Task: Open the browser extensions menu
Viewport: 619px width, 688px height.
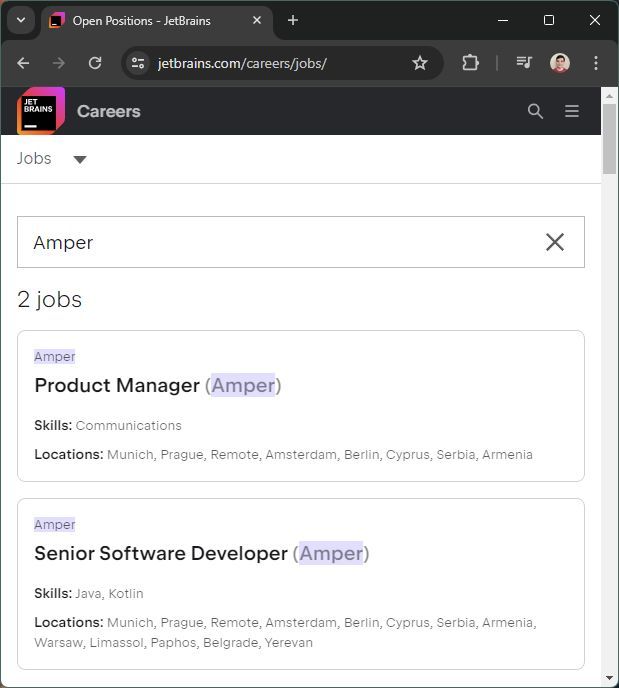Action: point(470,63)
